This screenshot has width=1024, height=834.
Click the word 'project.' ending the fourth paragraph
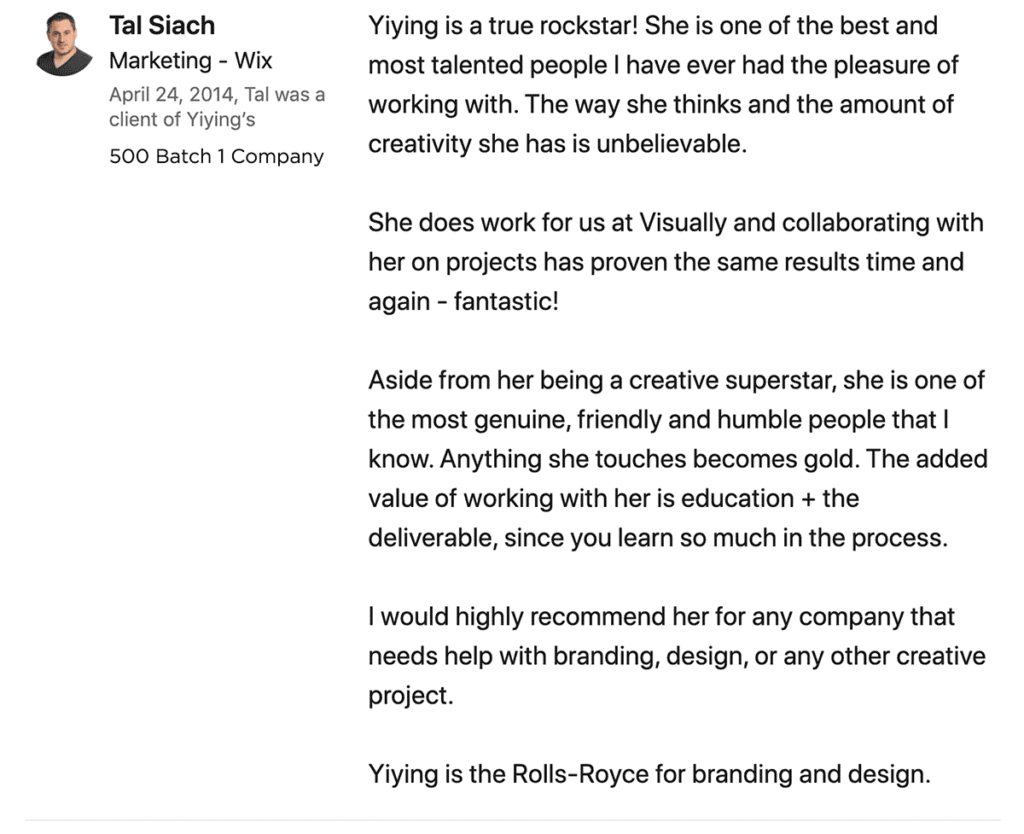(x=411, y=696)
